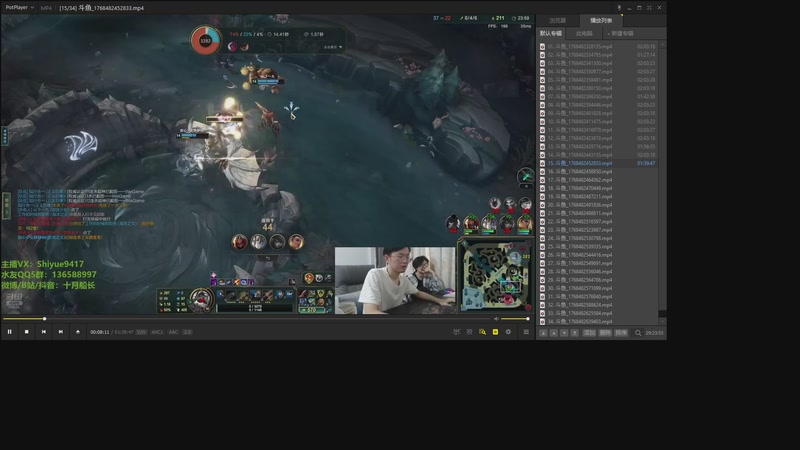Click the video seek progress bar
800x450 pixels.
(246, 319)
